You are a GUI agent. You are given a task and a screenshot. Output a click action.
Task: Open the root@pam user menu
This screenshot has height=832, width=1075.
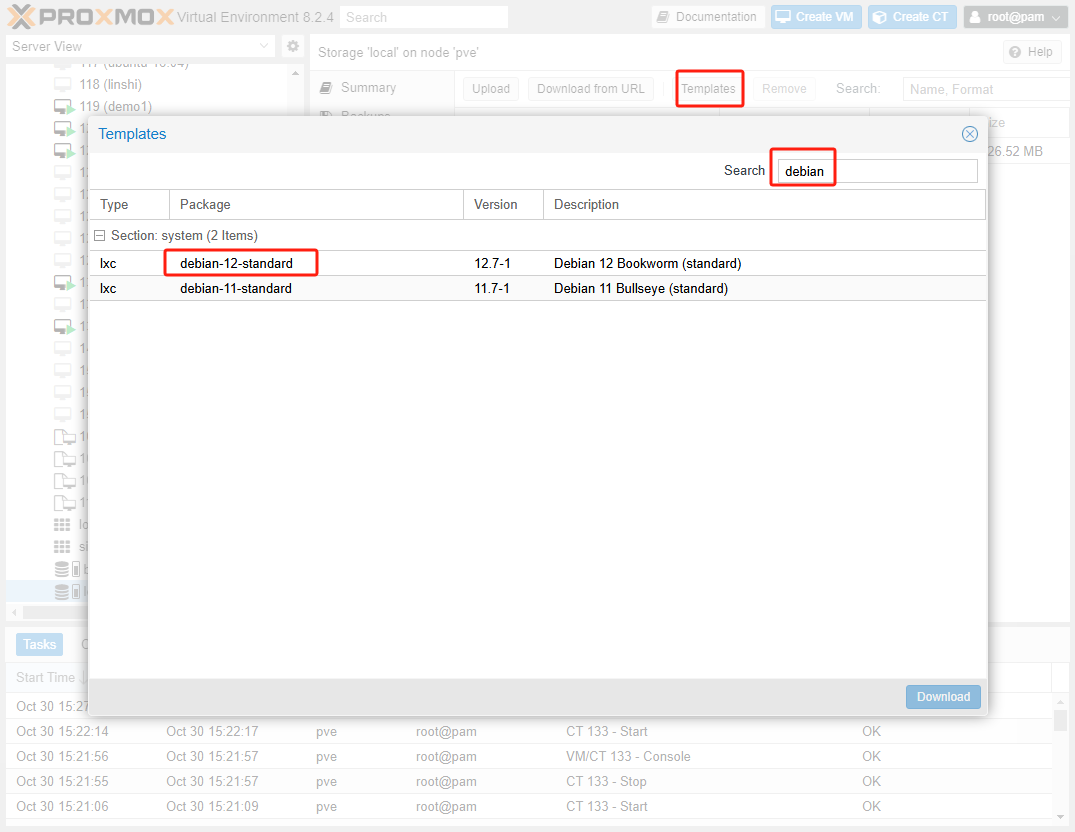(x=1015, y=16)
